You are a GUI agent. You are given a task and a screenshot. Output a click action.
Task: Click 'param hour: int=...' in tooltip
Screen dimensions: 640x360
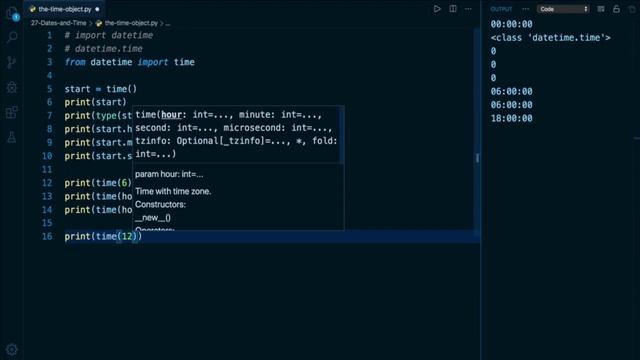click(169, 174)
